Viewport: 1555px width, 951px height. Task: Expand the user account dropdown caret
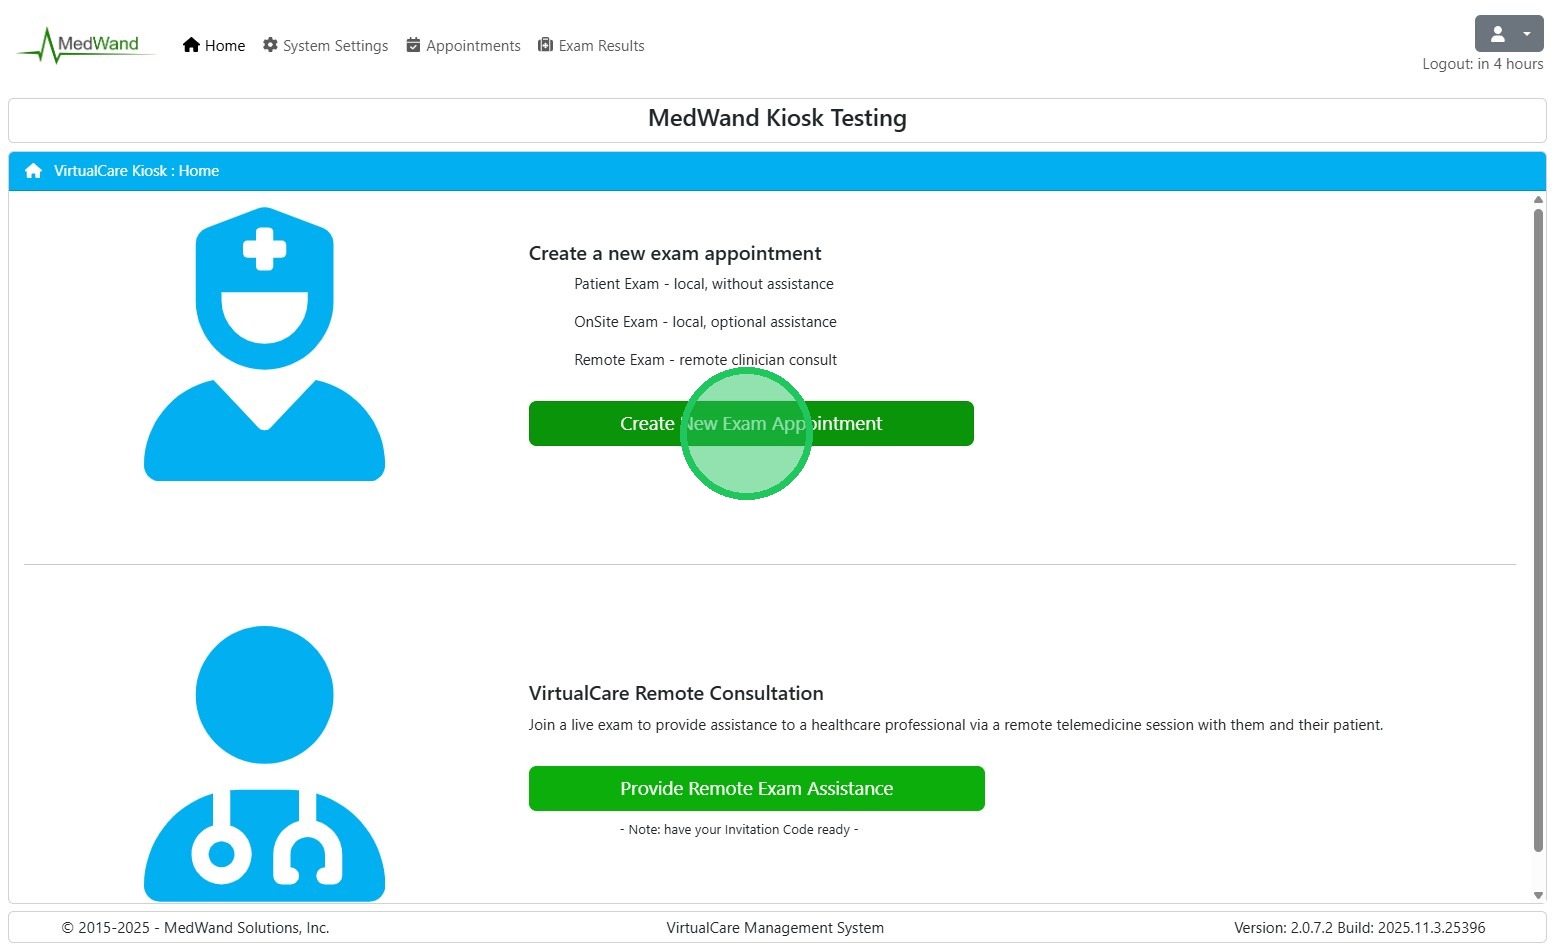point(1526,34)
